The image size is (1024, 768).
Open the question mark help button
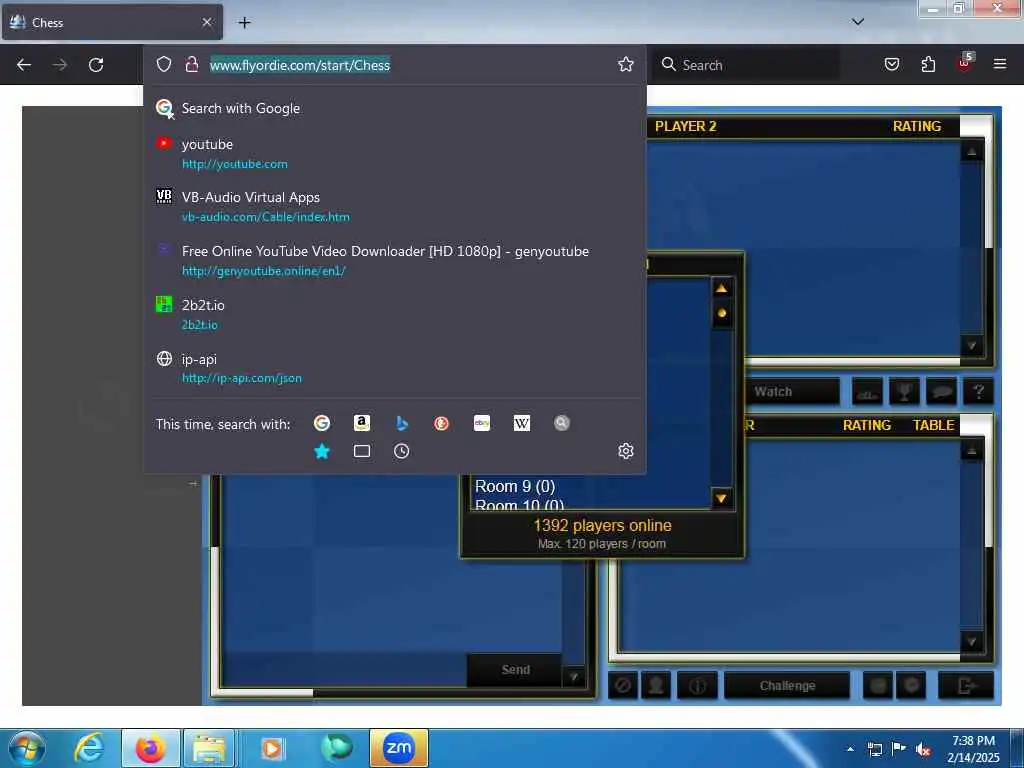point(978,392)
